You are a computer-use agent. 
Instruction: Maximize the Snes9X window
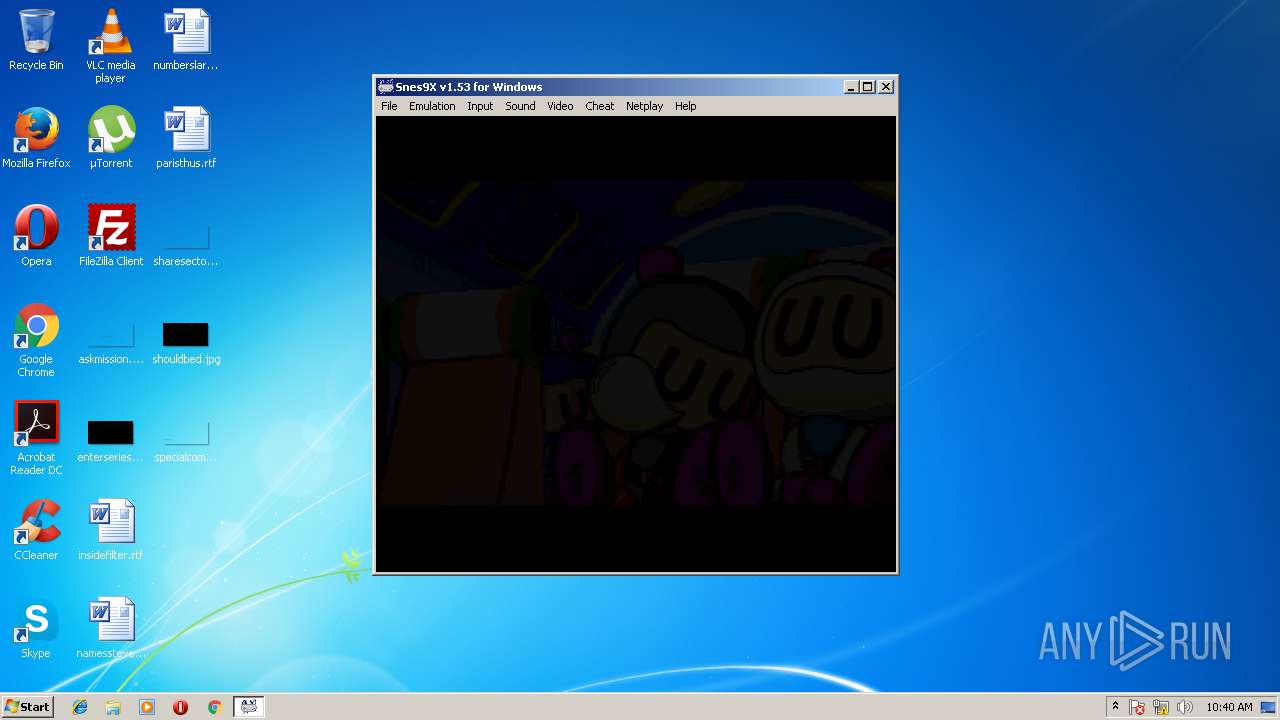(868, 87)
